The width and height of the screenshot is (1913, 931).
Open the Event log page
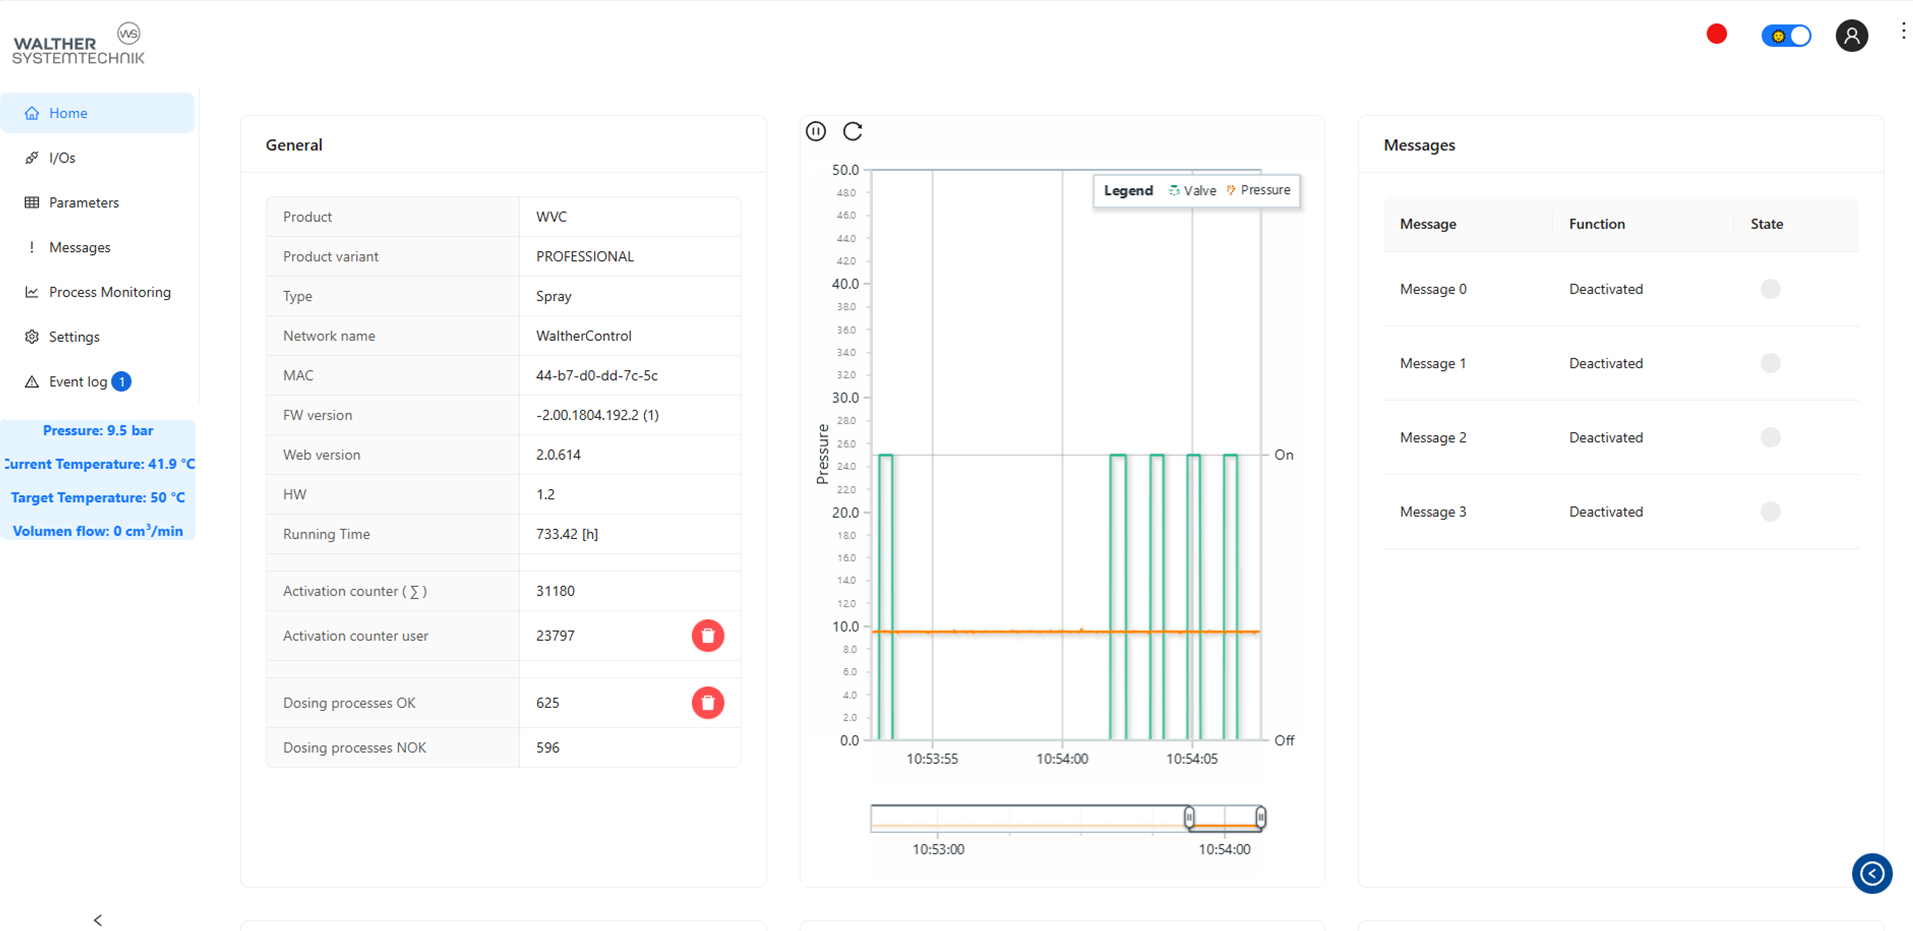78,382
